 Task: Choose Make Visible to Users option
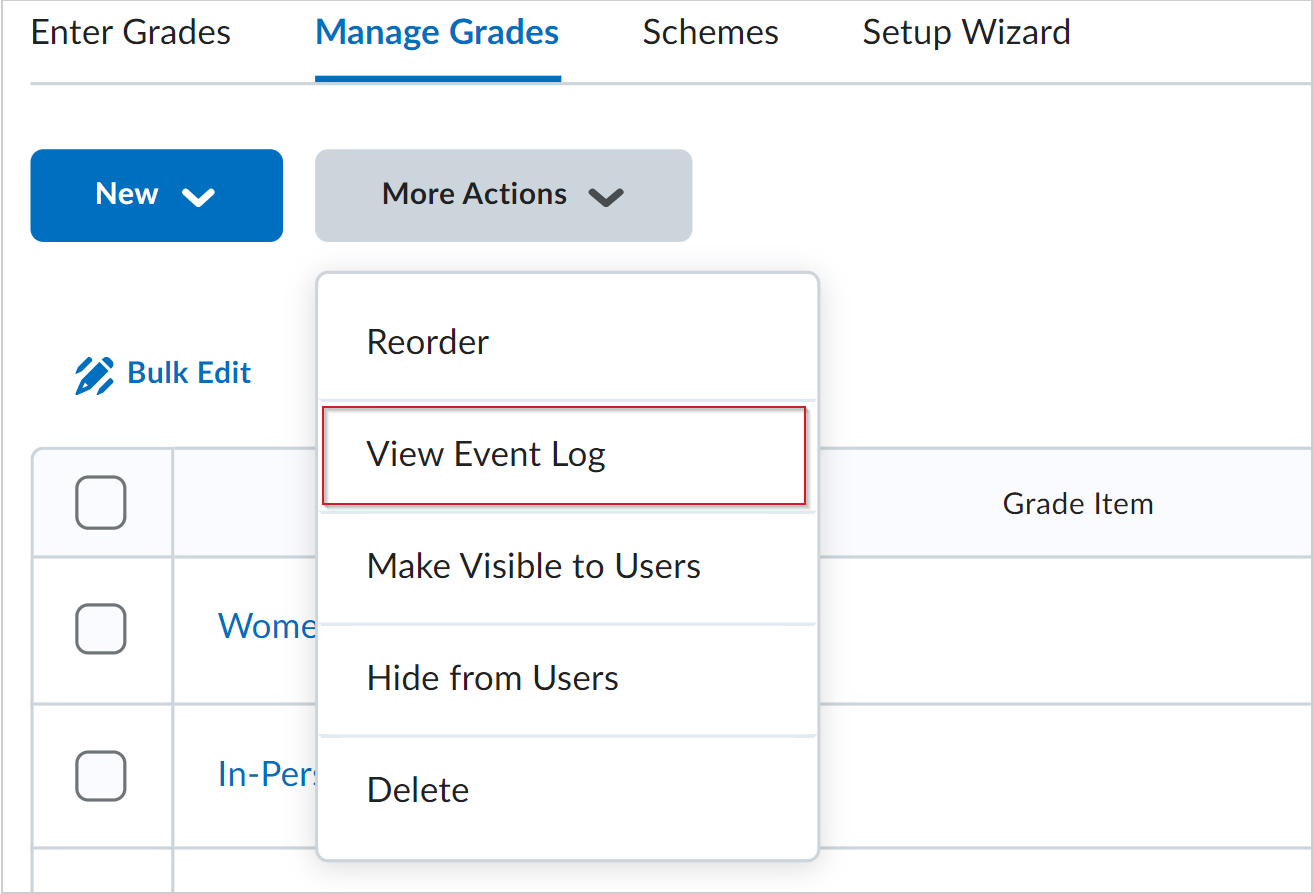click(533, 566)
